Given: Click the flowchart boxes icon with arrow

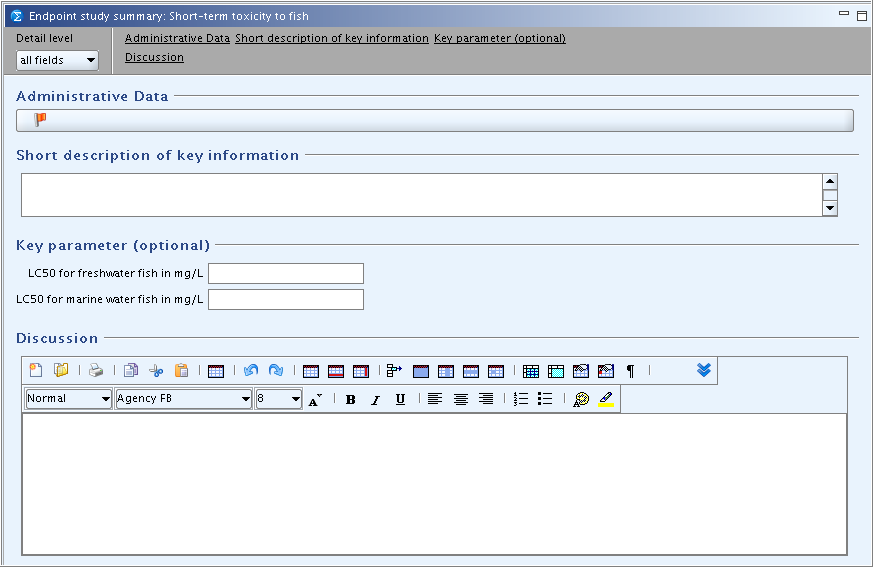Looking at the screenshot, I should [x=395, y=370].
